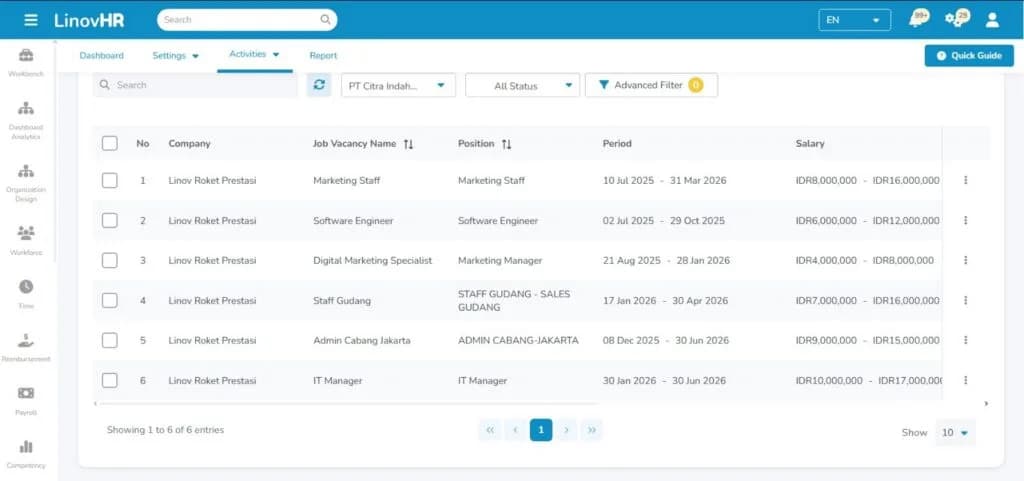This screenshot has width=1024, height=481.
Task: Click the "Digital Marketing Specialist" vacancy name
Action: pos(372,260)
